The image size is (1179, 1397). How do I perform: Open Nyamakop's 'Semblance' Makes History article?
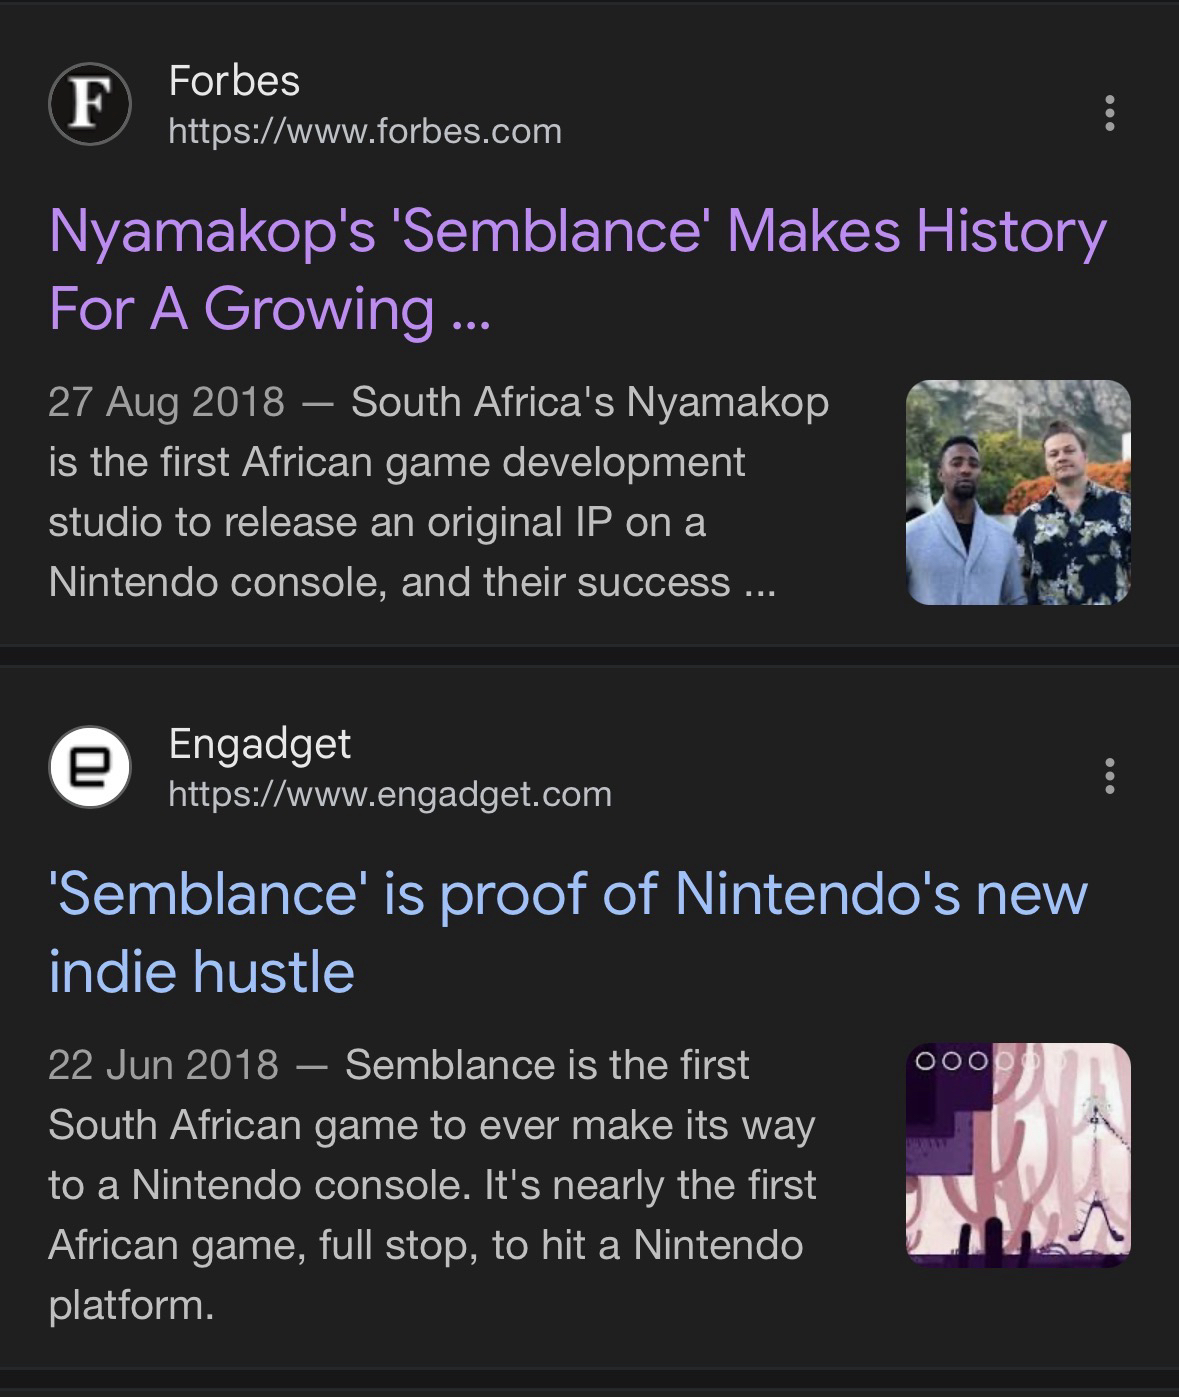(x=577, y=232)
